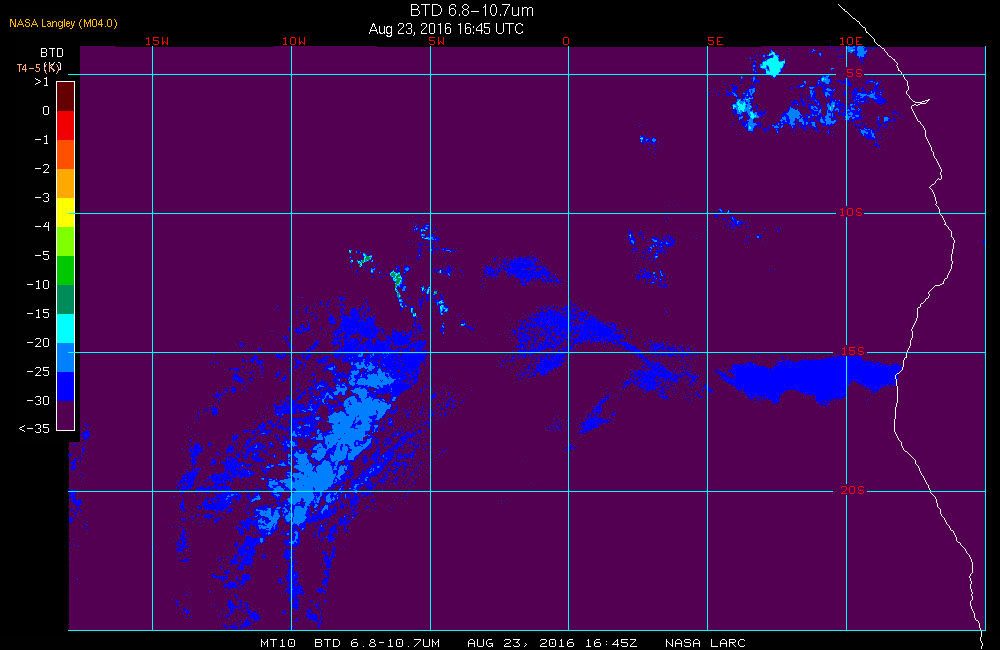Screen dimensions: 1000x650
Task: Click the '5W' longitude label
Action: pos(437,41)
